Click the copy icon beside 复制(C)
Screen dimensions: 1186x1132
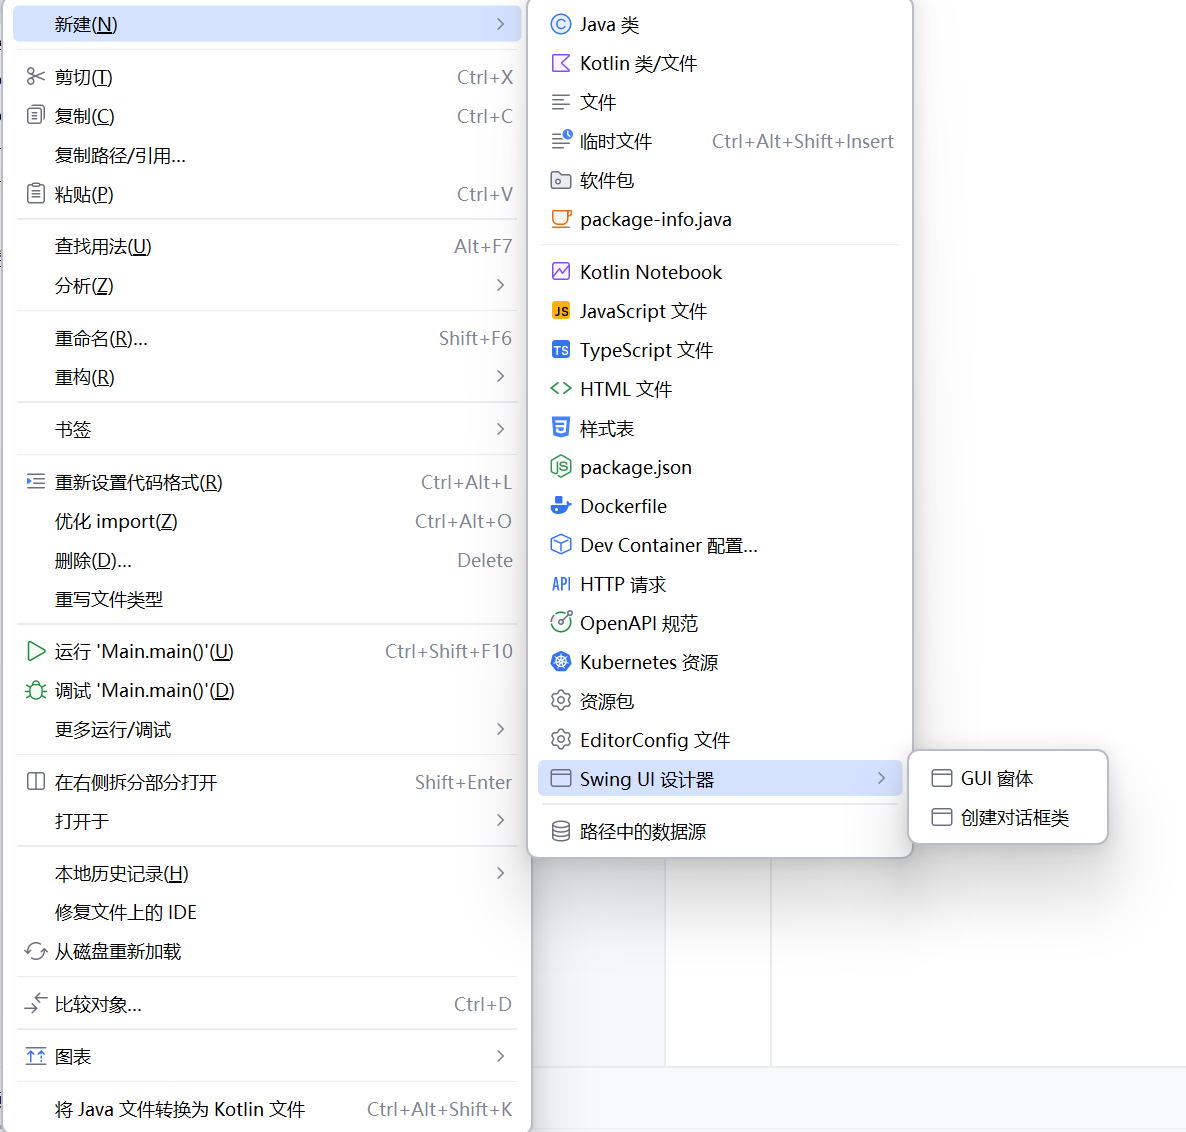36,115
